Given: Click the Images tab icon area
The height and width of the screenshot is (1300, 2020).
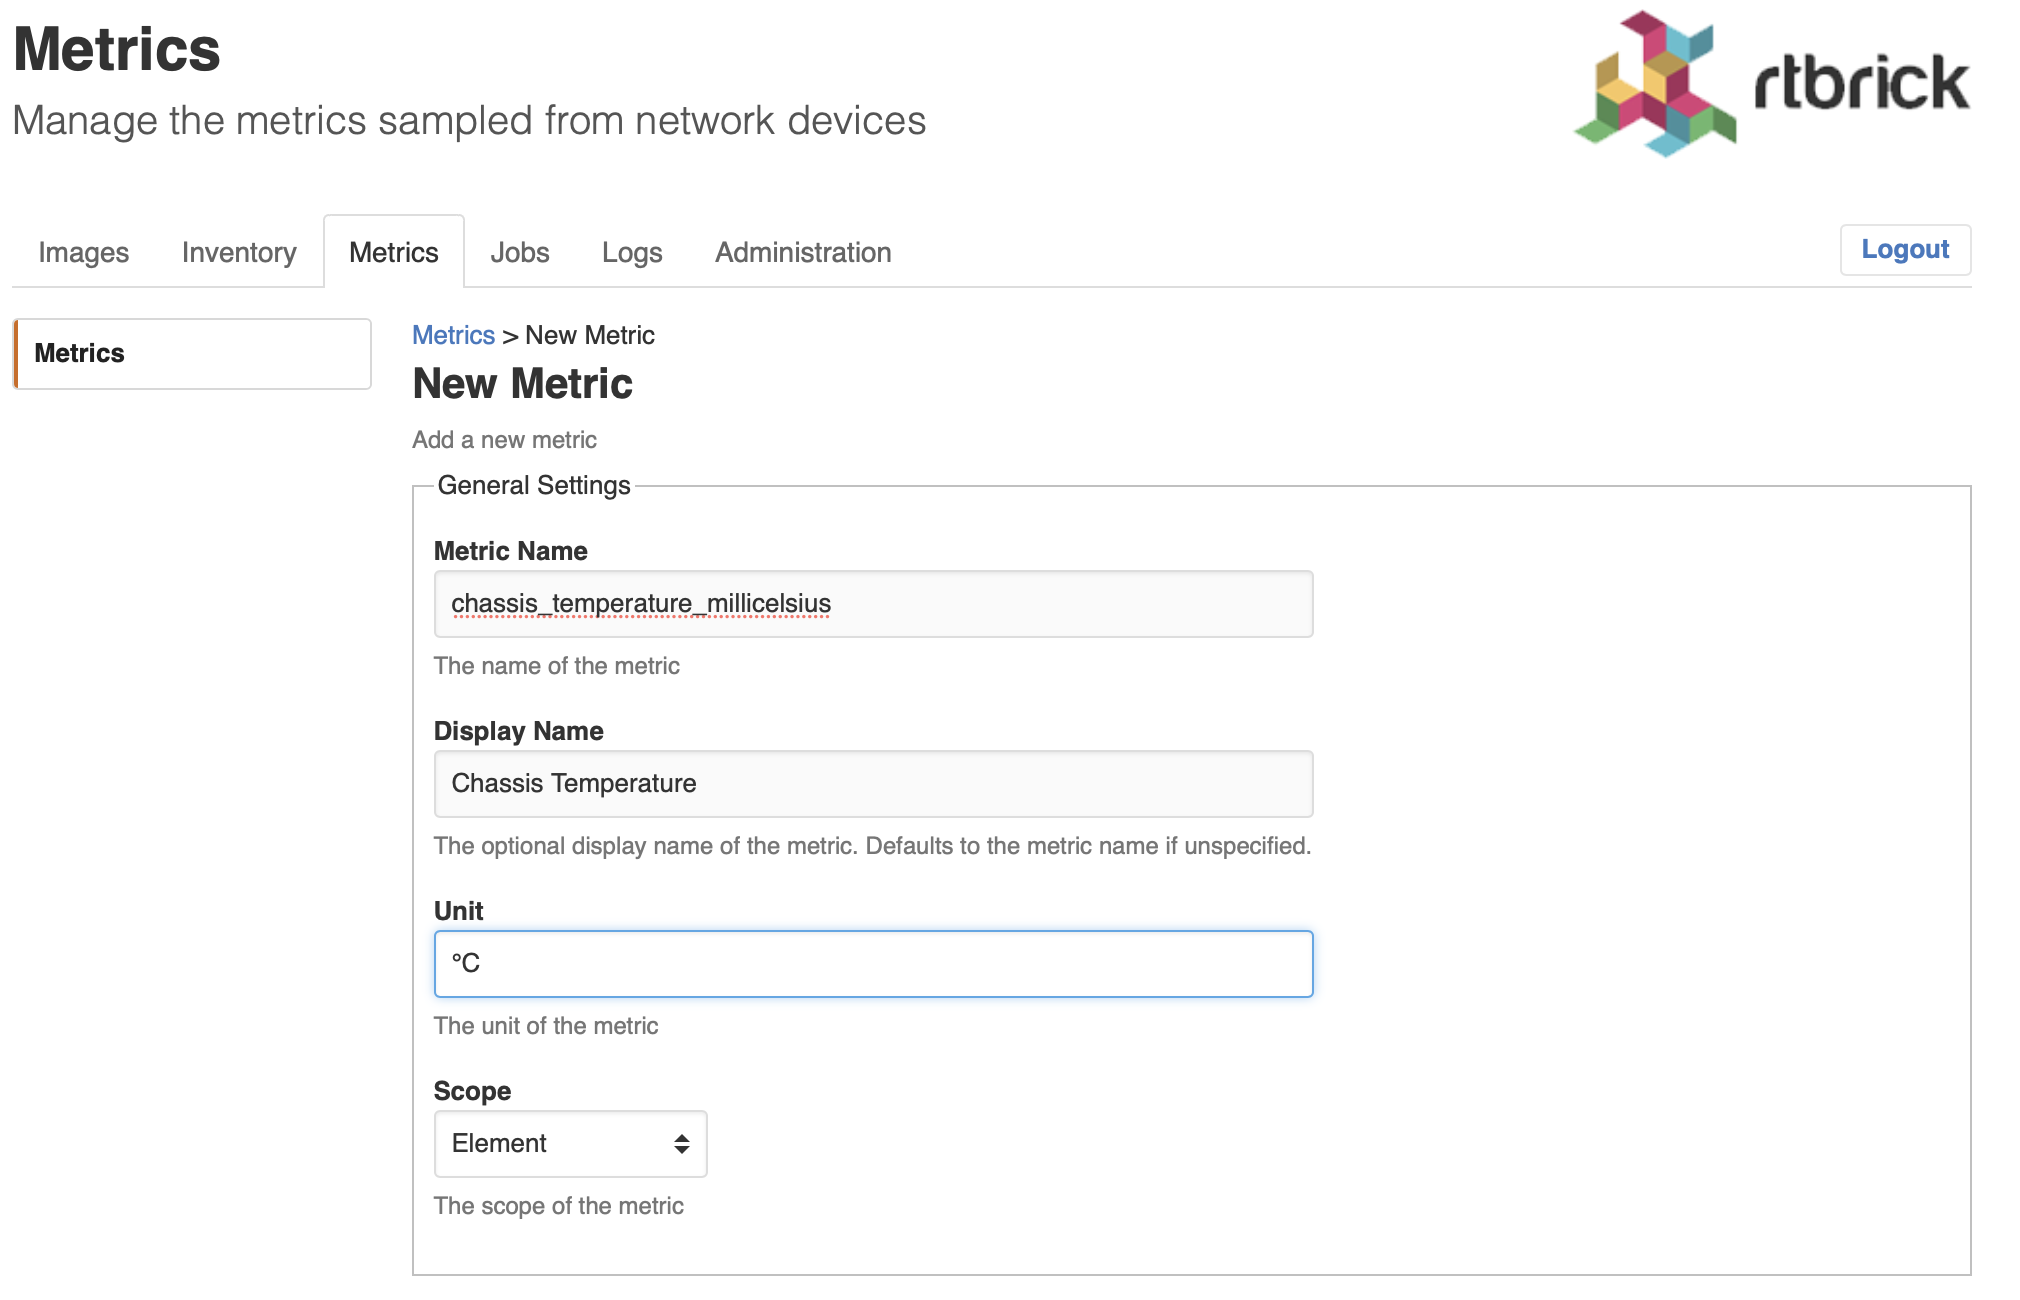Looking at the screenshot, I should coord(84,252).
